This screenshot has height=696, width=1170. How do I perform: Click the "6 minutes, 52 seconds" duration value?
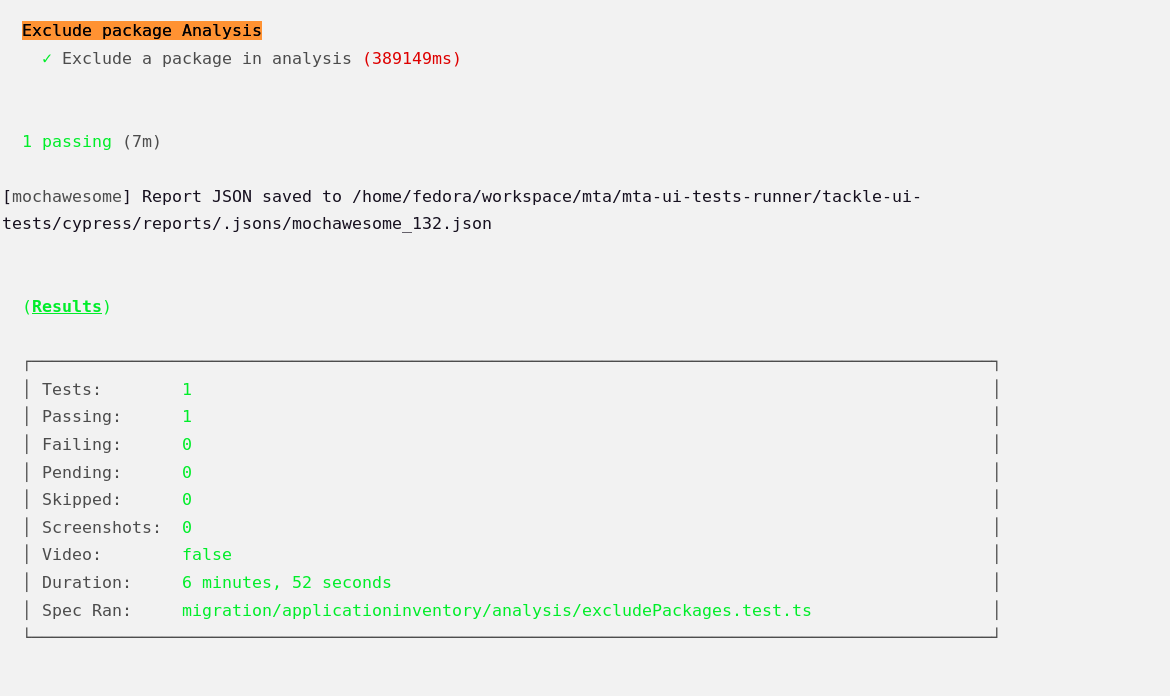(x=287, y=583)
